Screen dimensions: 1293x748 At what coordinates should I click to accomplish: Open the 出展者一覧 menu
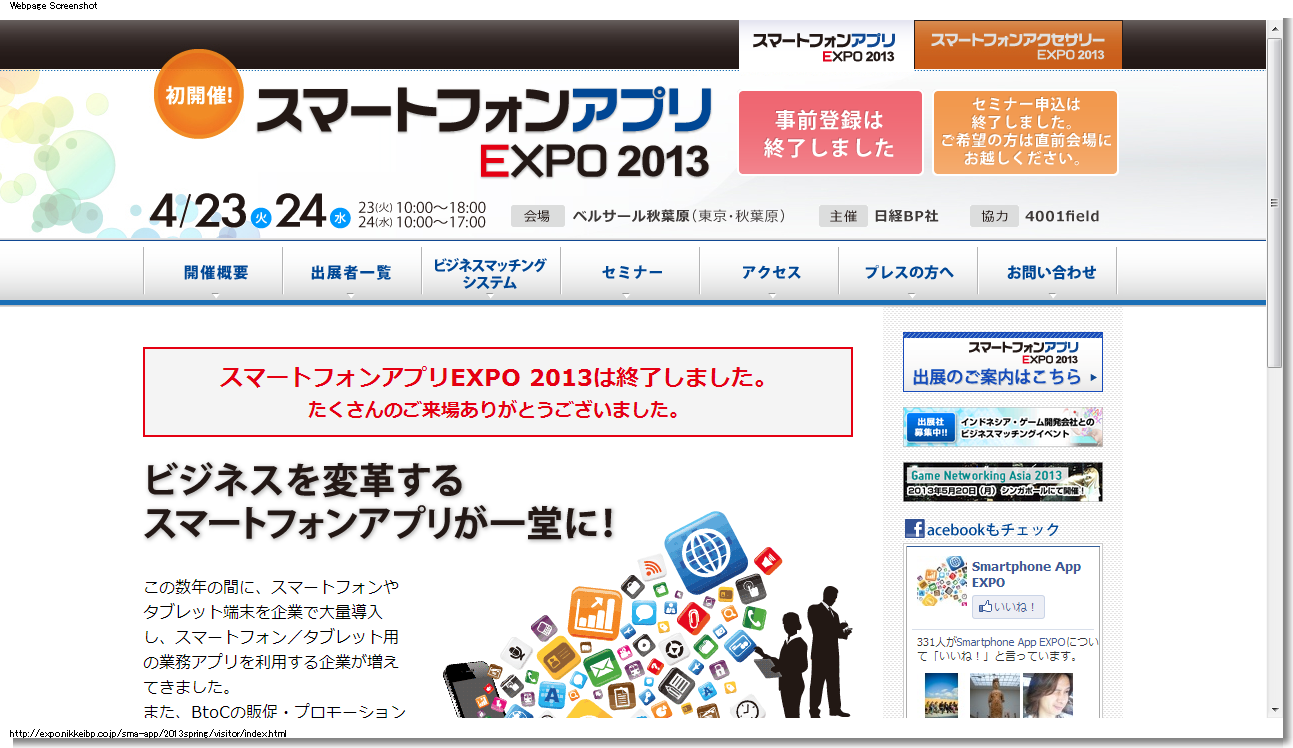pos(351,272)
